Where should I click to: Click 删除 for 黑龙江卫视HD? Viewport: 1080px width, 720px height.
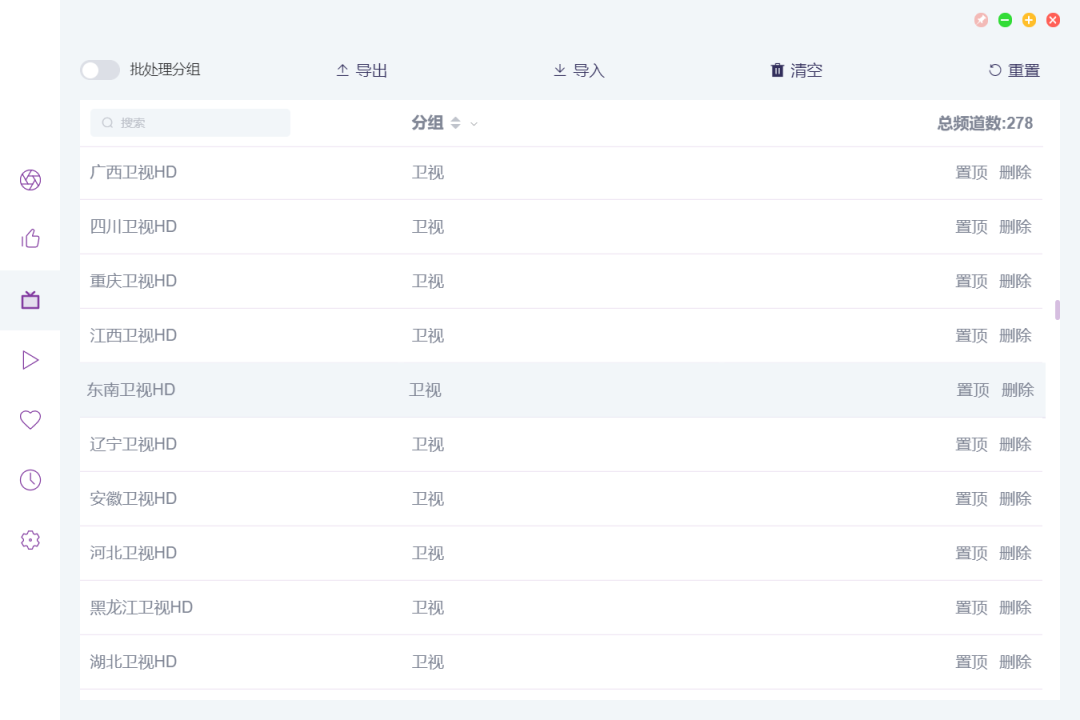[x=1015, y=608]
